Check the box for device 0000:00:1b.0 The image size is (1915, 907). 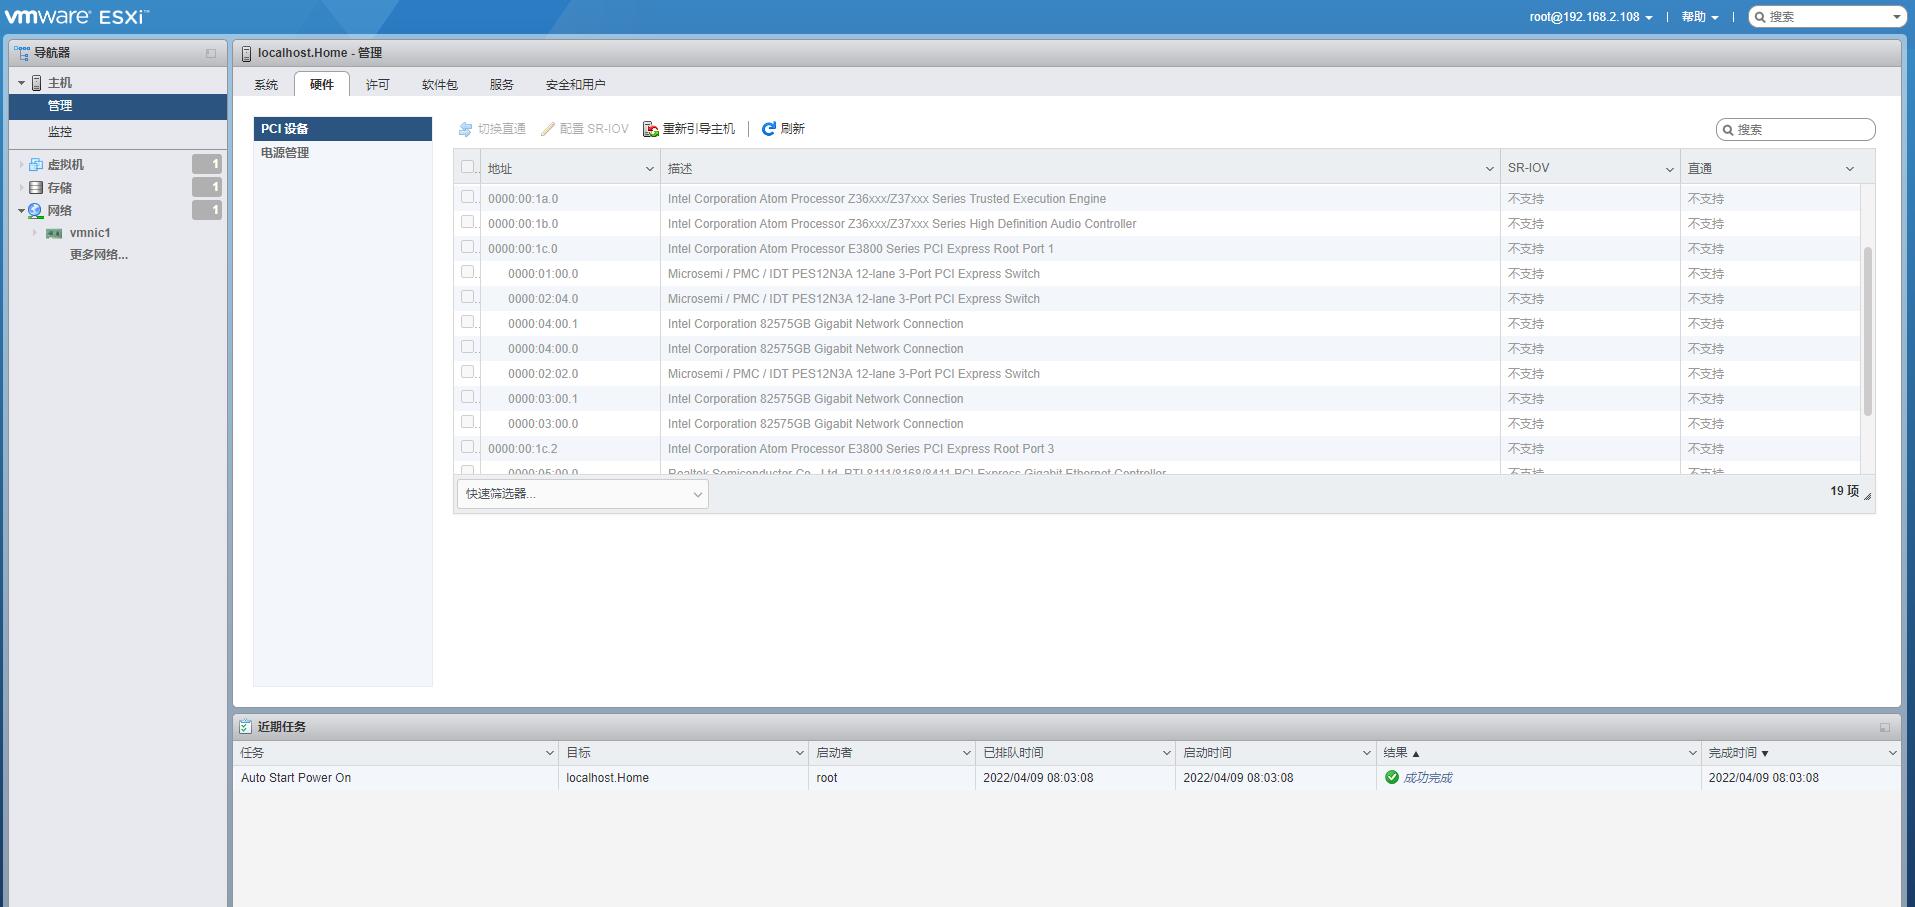click(x=467, y=222)
